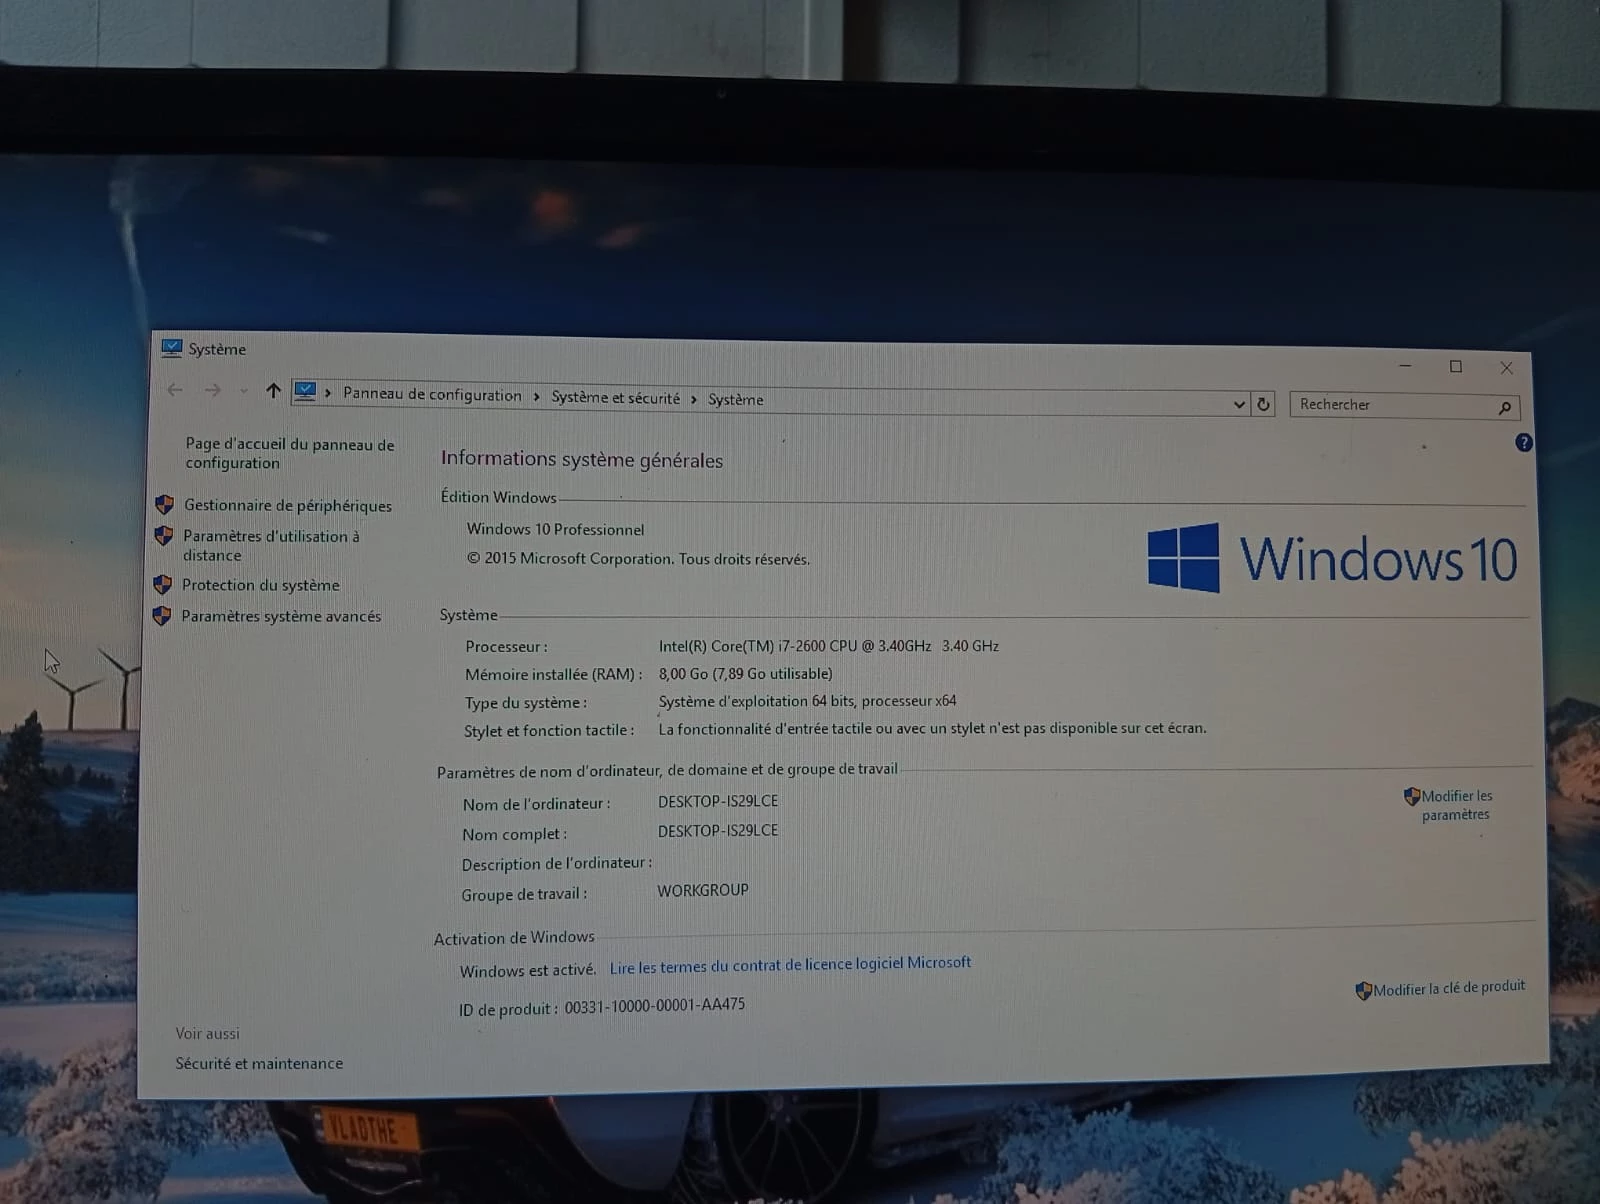Click the computer icon in address bar
The image size is (1600, 1204).
[306, 391]
